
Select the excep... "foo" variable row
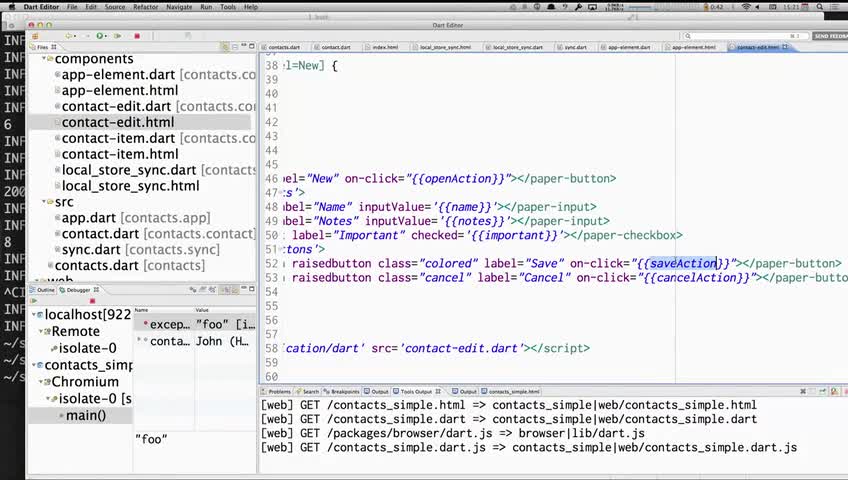tap(195, 324)
